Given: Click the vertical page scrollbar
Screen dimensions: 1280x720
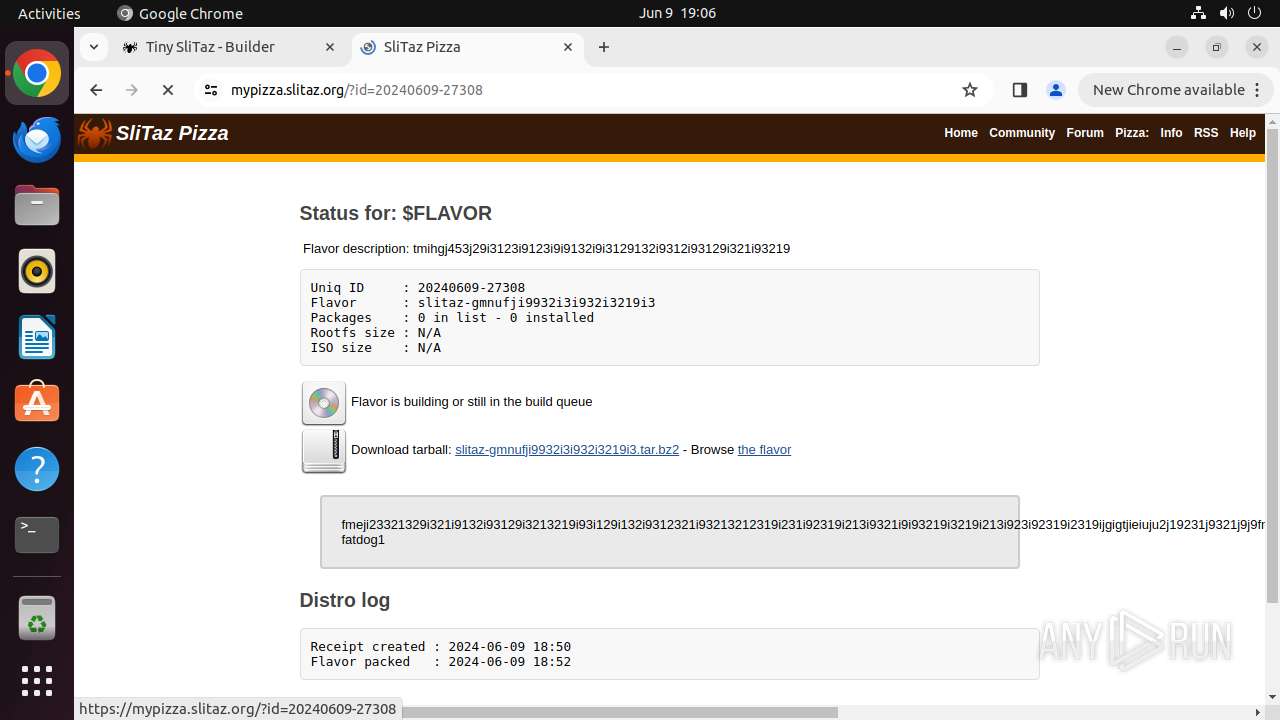Looking at the screenshot, I should (x=1272, y=365).
